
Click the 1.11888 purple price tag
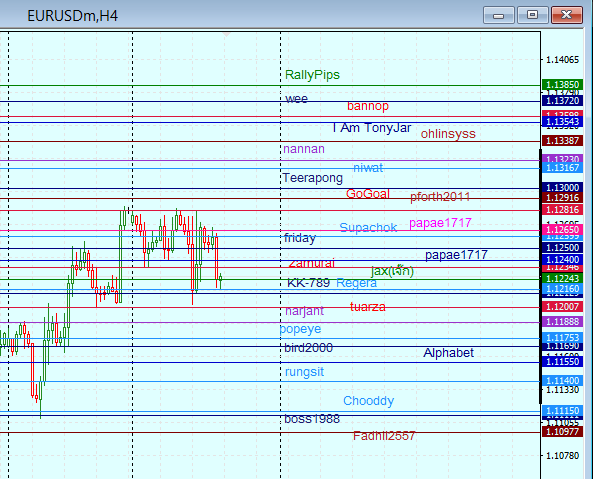click(x=562, y=322)
